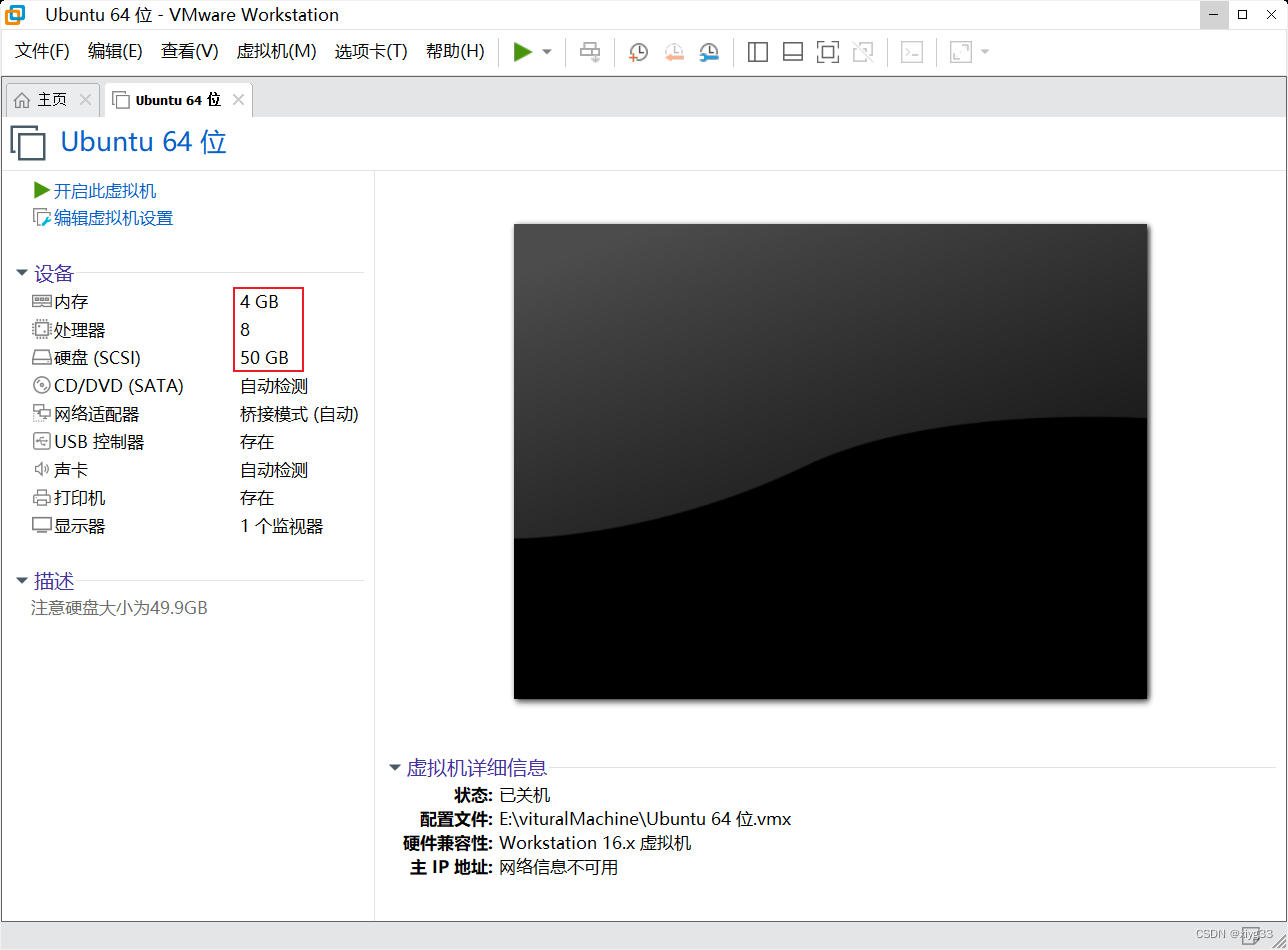
Task: Click description text 注意硬盘大小为49.9GB
Action: pyautogui.click(x=120, y=607)
